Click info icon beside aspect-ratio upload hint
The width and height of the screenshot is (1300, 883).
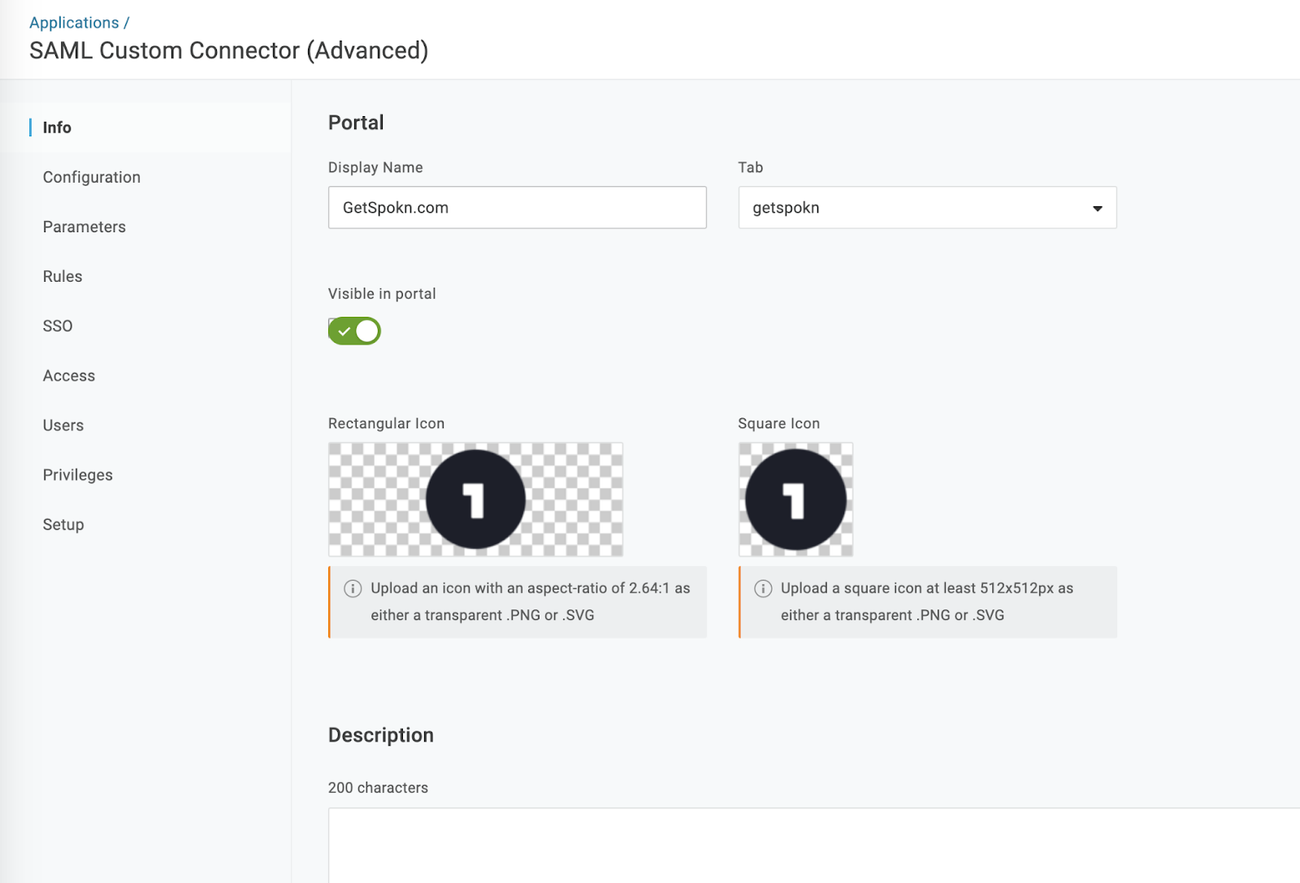click(x=352, y=588)
